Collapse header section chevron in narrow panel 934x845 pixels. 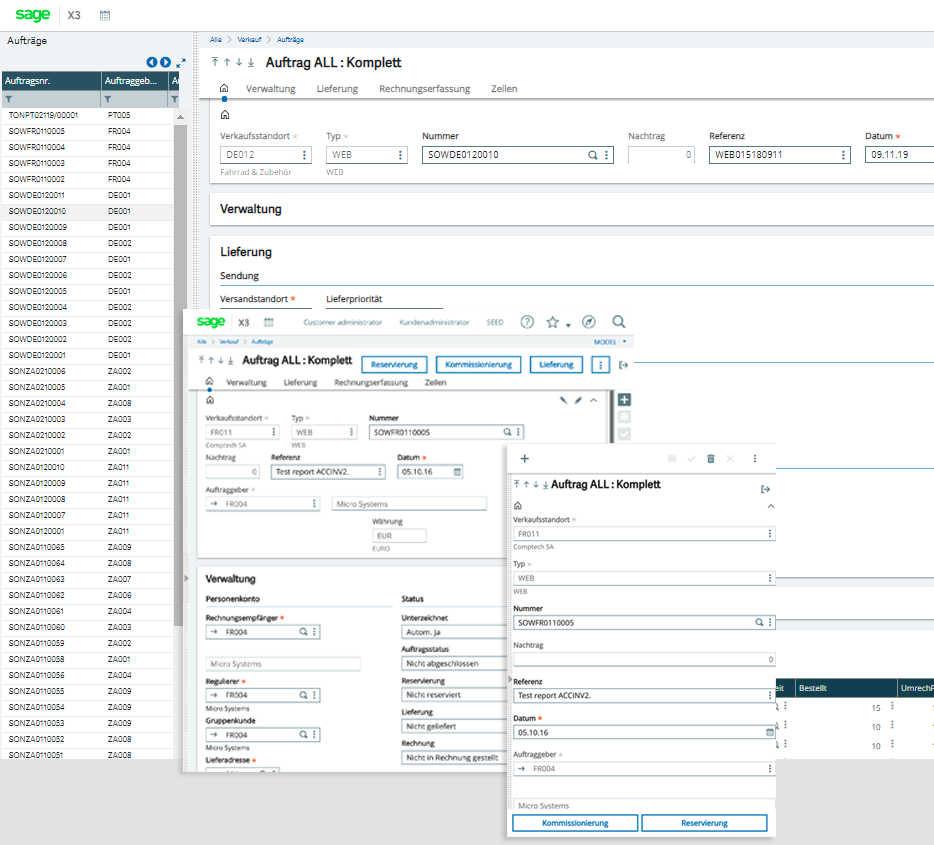point(771,506)
